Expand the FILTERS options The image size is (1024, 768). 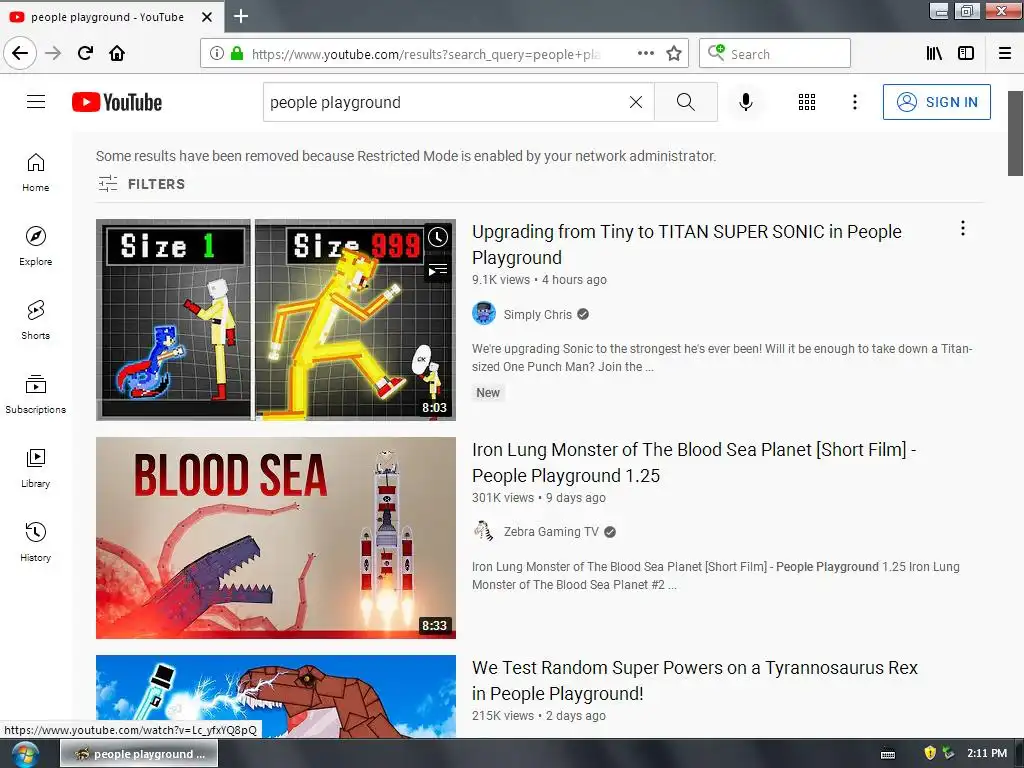142,184
